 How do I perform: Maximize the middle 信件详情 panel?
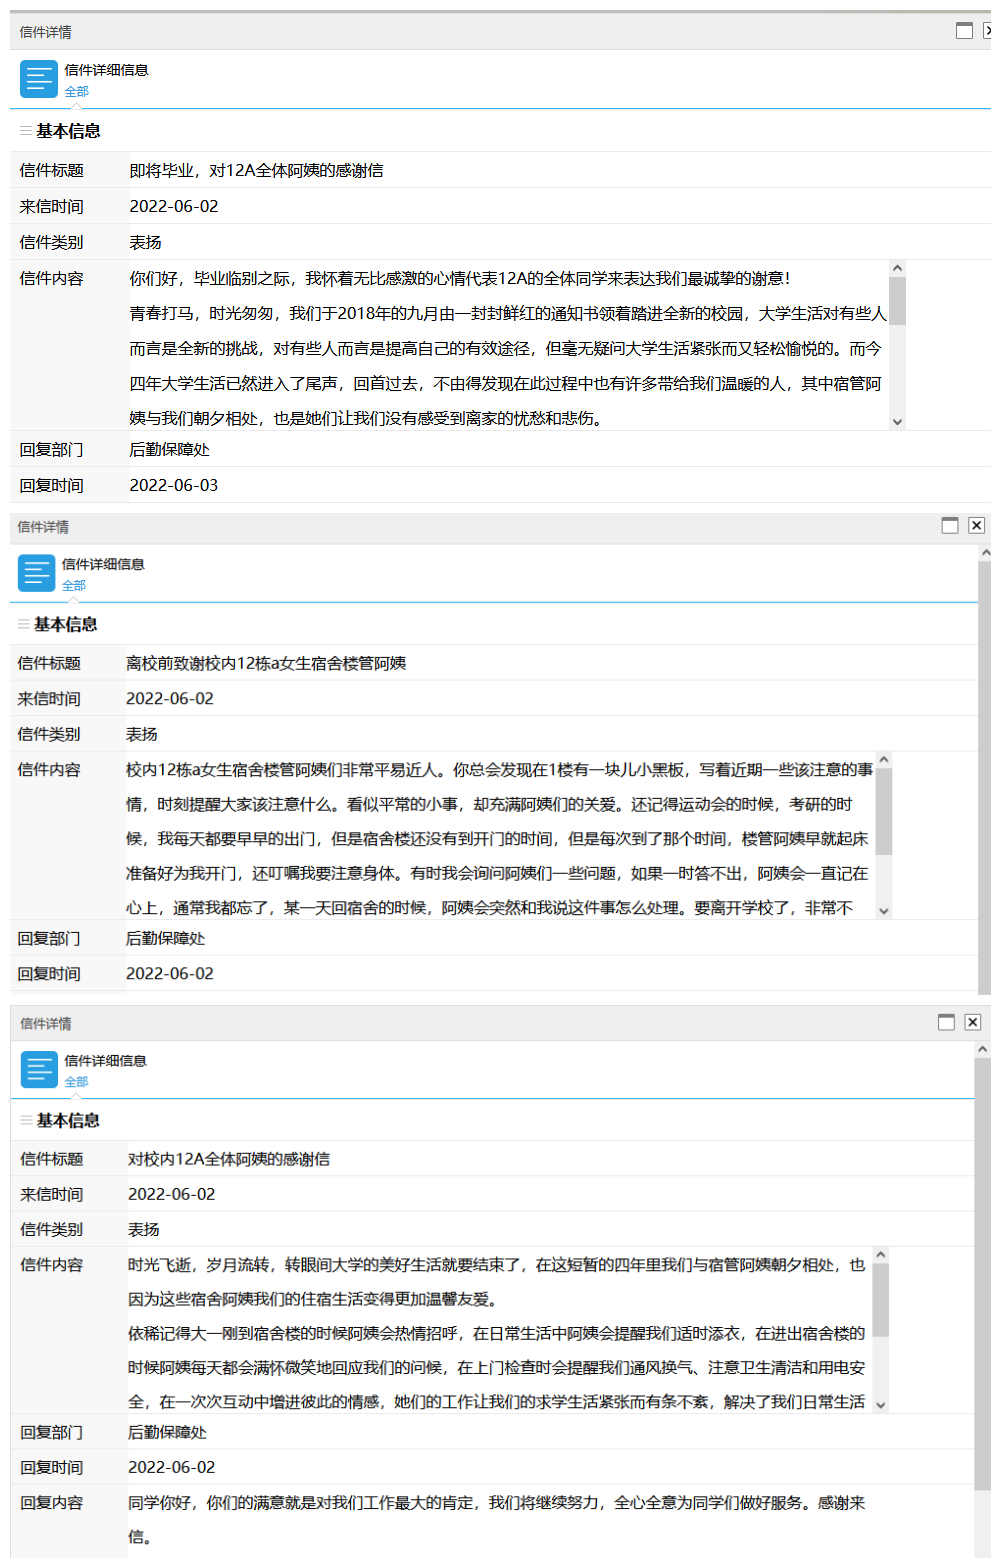click(x=950, y=526)
